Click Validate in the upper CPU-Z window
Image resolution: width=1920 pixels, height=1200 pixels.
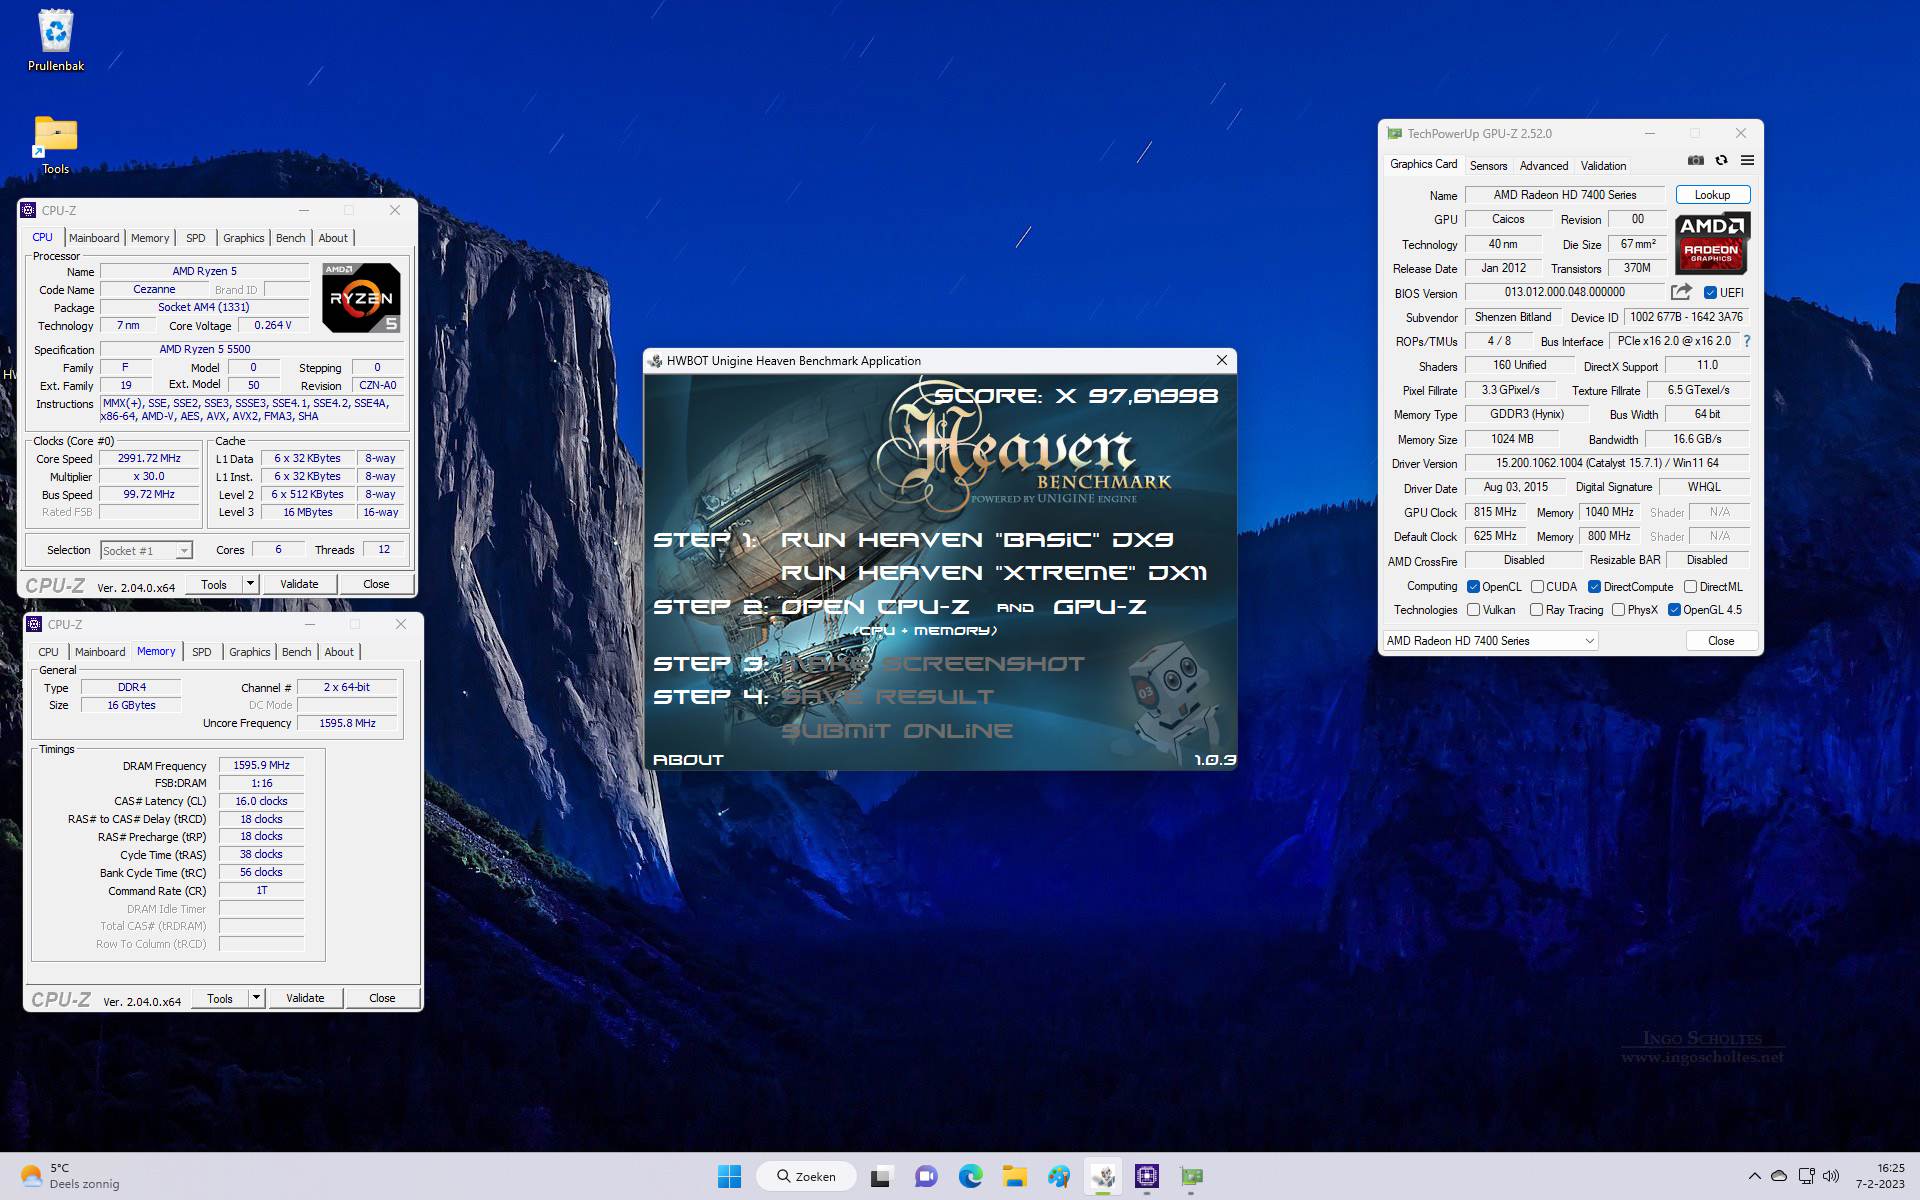tap(299, 584)
